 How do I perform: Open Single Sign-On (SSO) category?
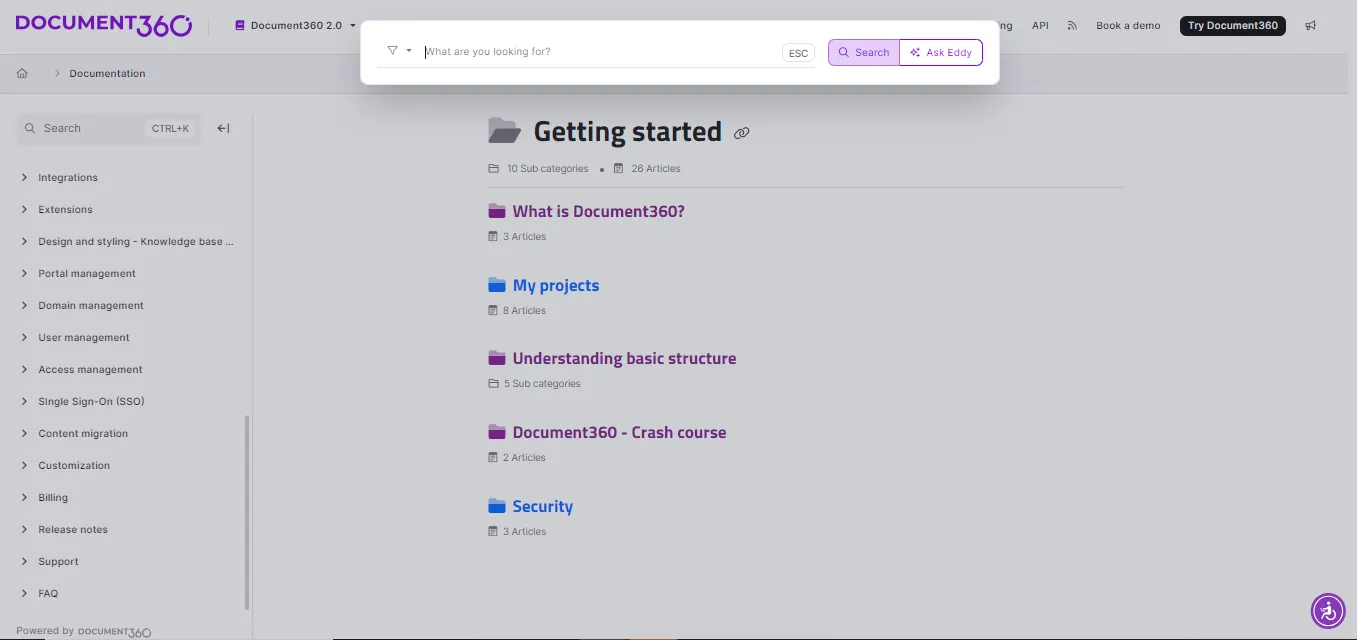coord(91,401)
